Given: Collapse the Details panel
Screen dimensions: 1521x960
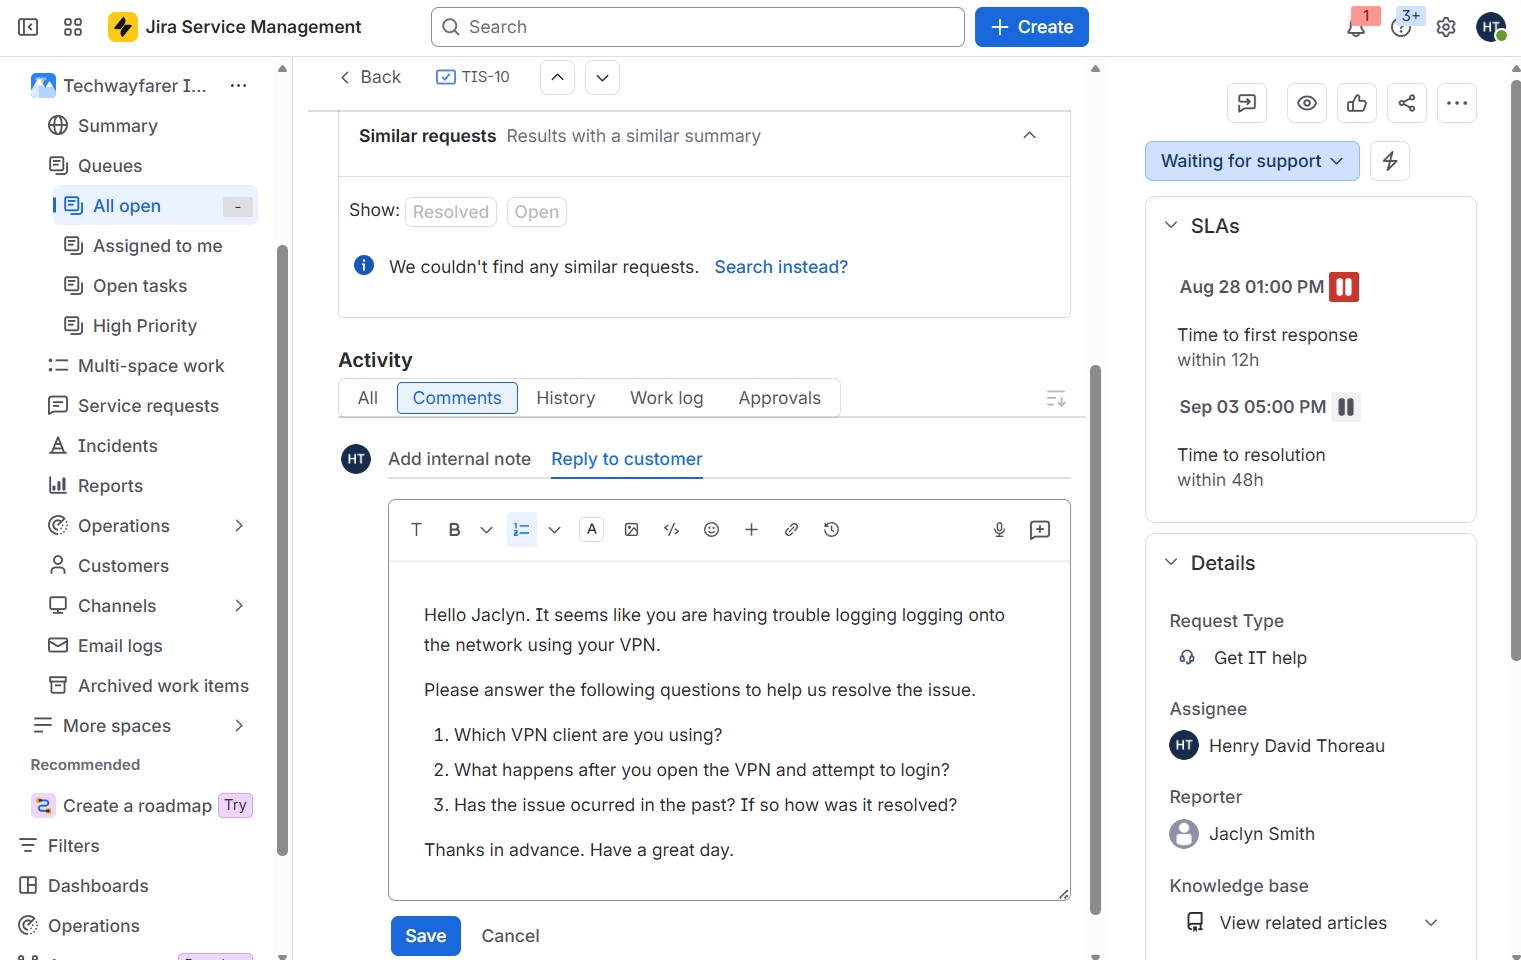Looking at the screenshot, I should coord(1171,563).
